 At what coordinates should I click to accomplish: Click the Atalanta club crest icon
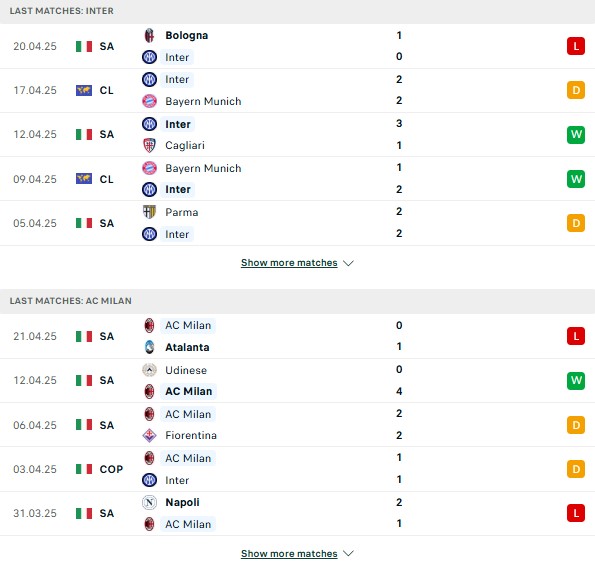point(150,347)
